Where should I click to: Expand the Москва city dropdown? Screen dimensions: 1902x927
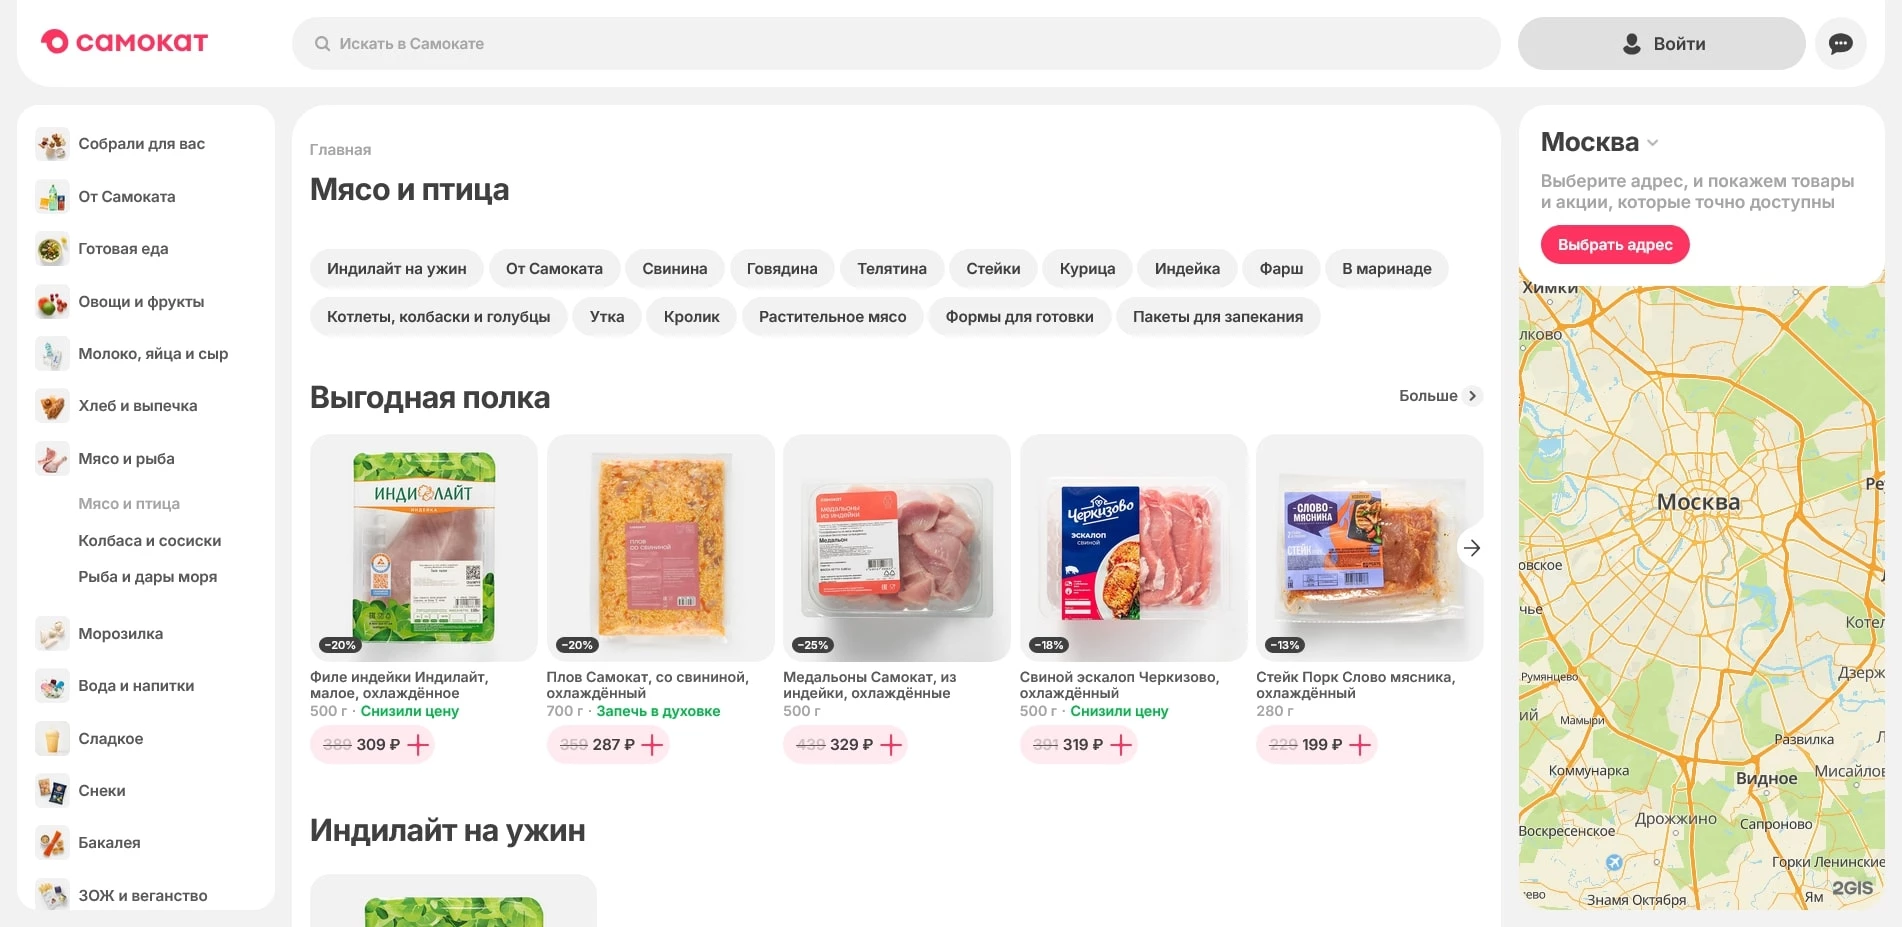tap(1653, 143)
